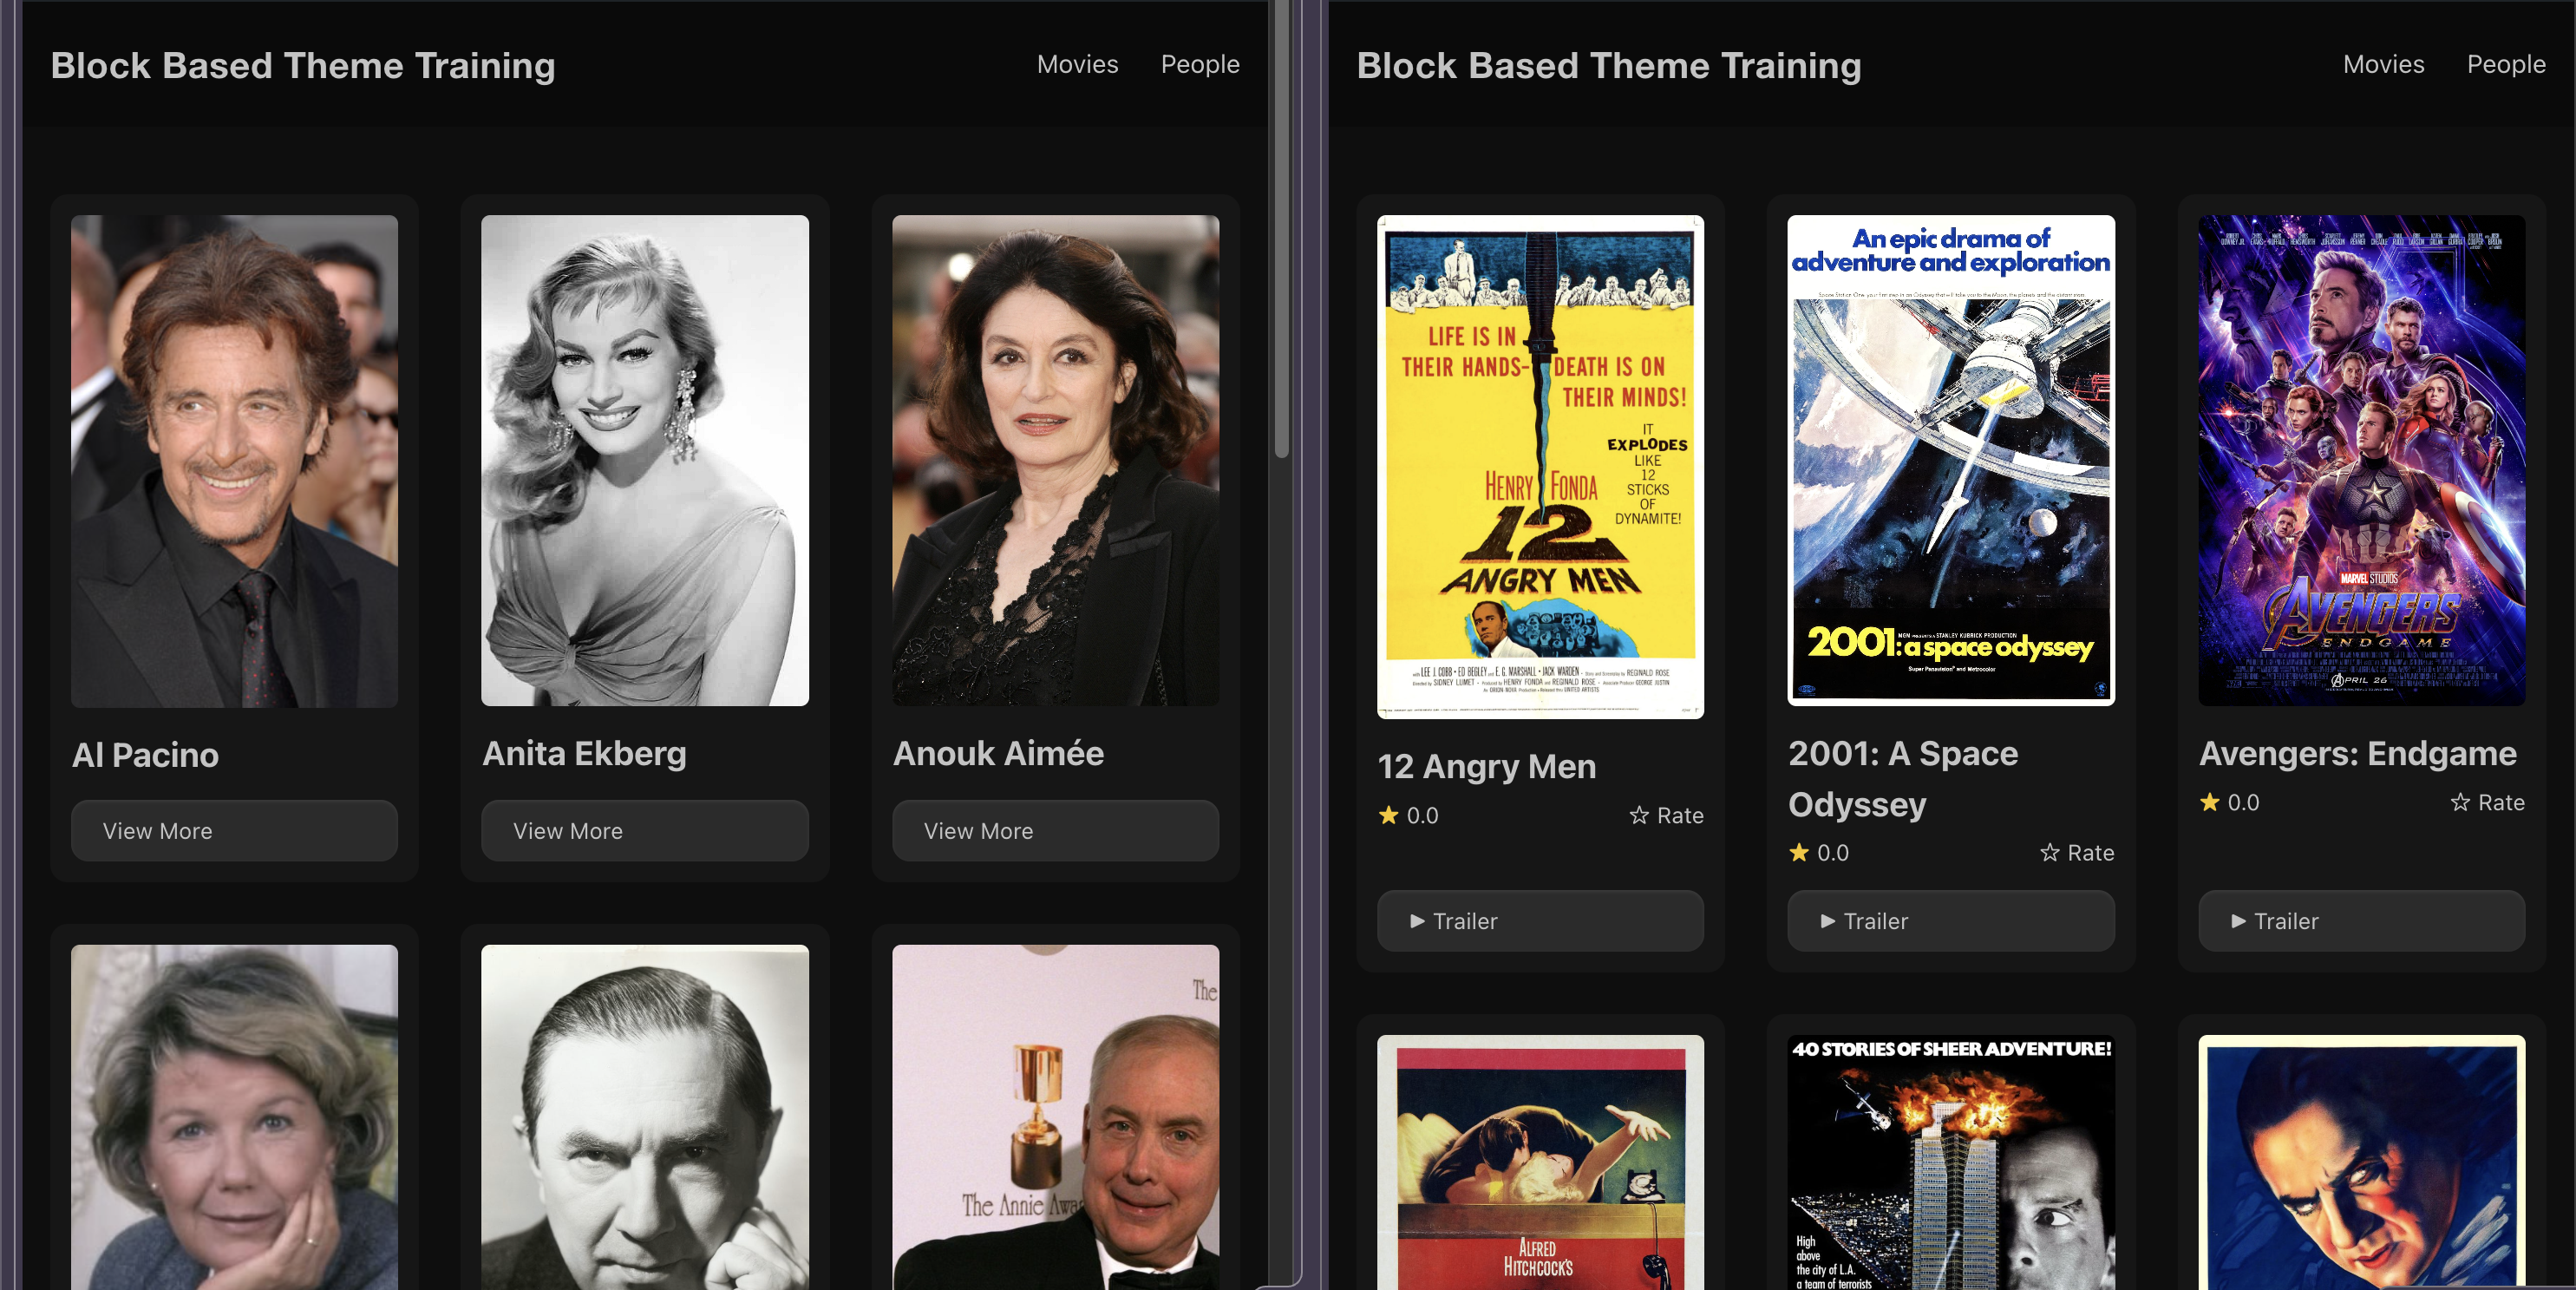
Task: Click the play icon on Avengers: Endgame's Trailer
Action: 2239,921
